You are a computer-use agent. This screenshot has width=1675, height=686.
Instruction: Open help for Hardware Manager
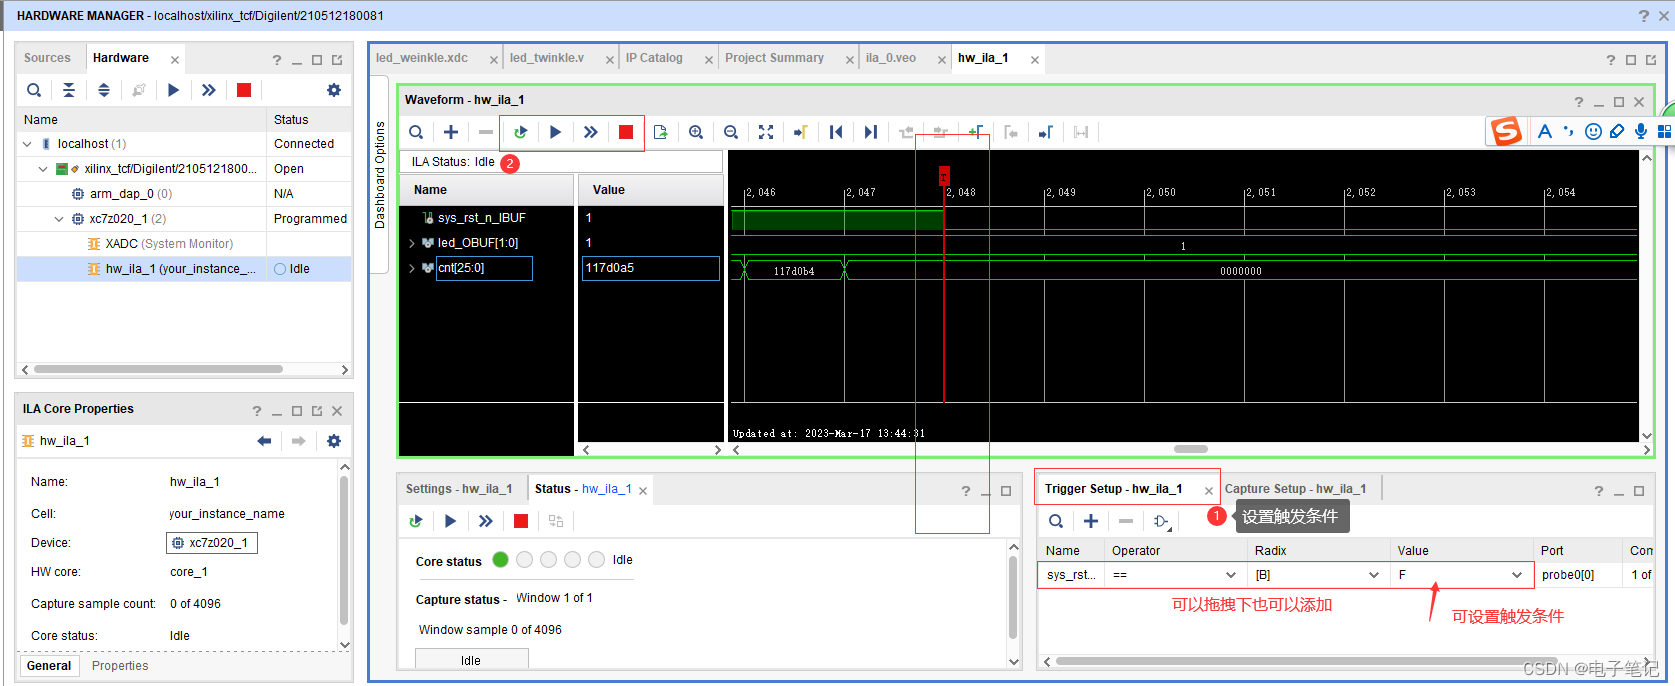tap(1644, 16)
